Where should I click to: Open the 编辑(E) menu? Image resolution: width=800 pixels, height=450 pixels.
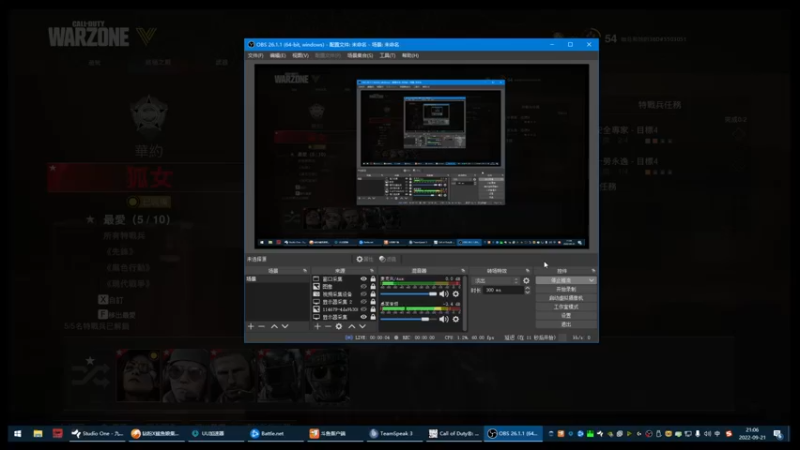[x=278, y=55]
